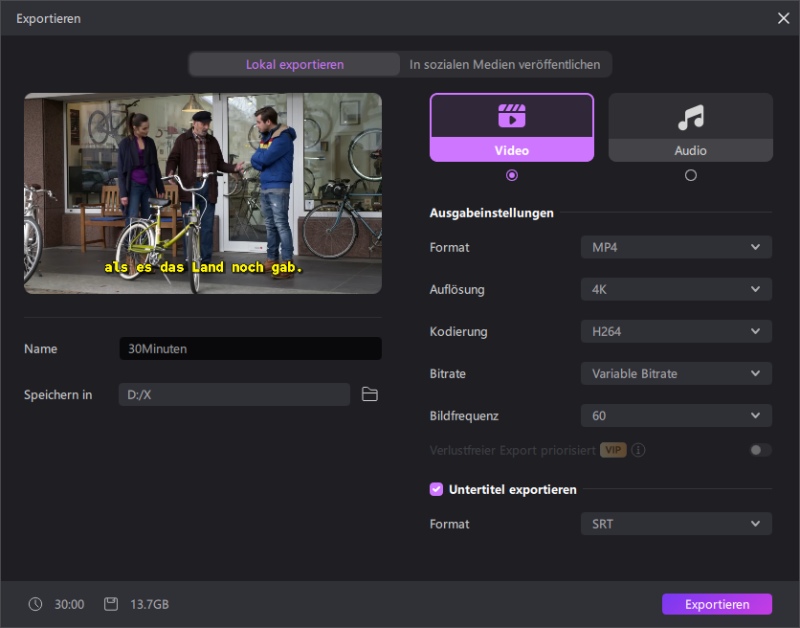Select the Audio radio button
This screenshot has width=800, height=628.
tap(690, 175)
